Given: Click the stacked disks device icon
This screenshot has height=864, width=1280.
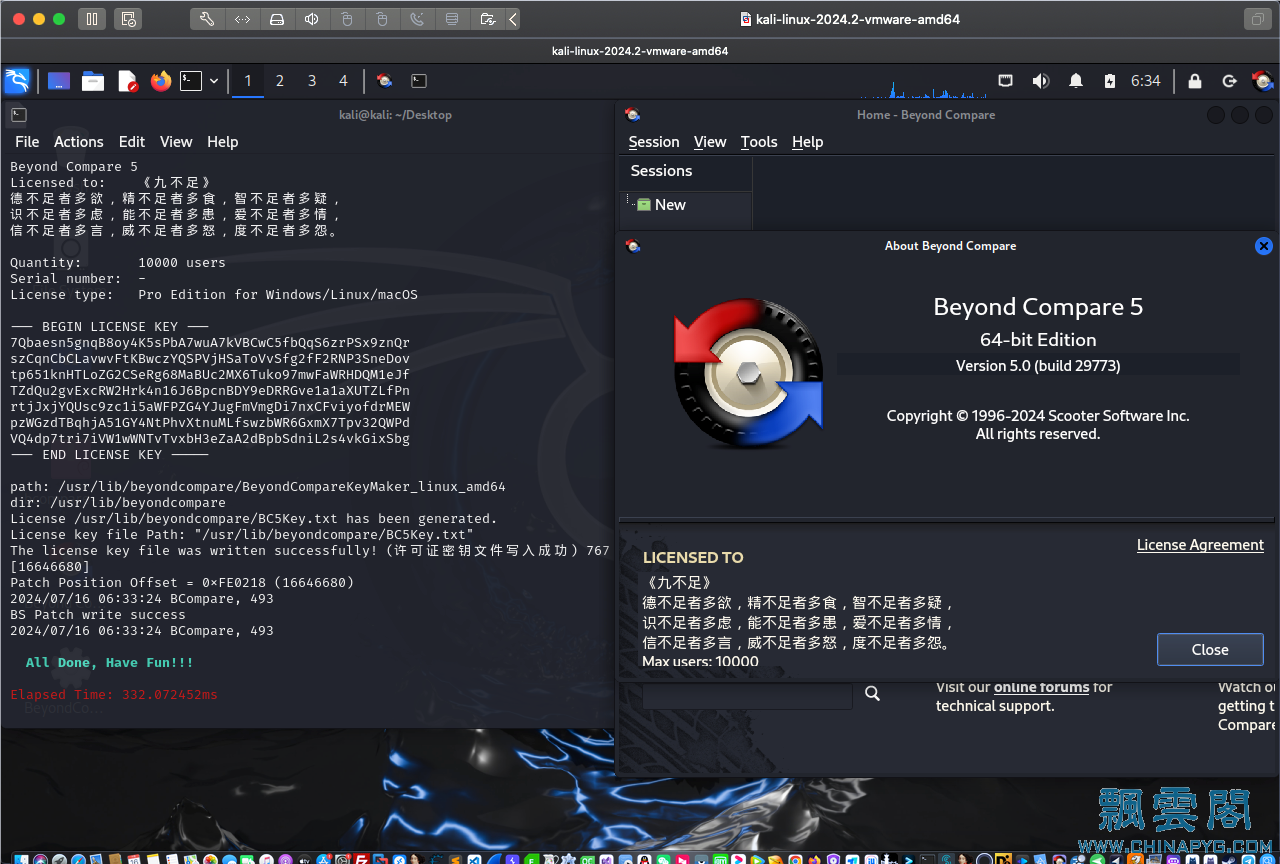Looking at the screenshot, I should (x=452, y=19).
